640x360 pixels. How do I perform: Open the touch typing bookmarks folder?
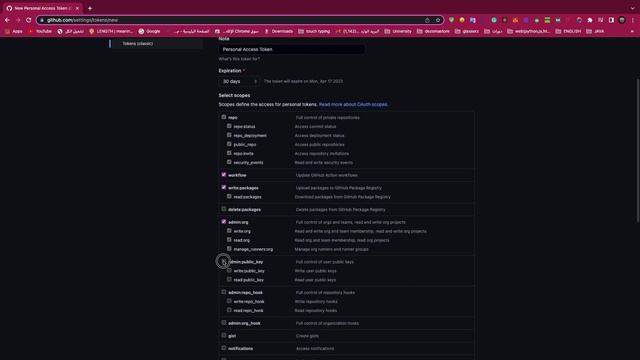click(314, 31)
